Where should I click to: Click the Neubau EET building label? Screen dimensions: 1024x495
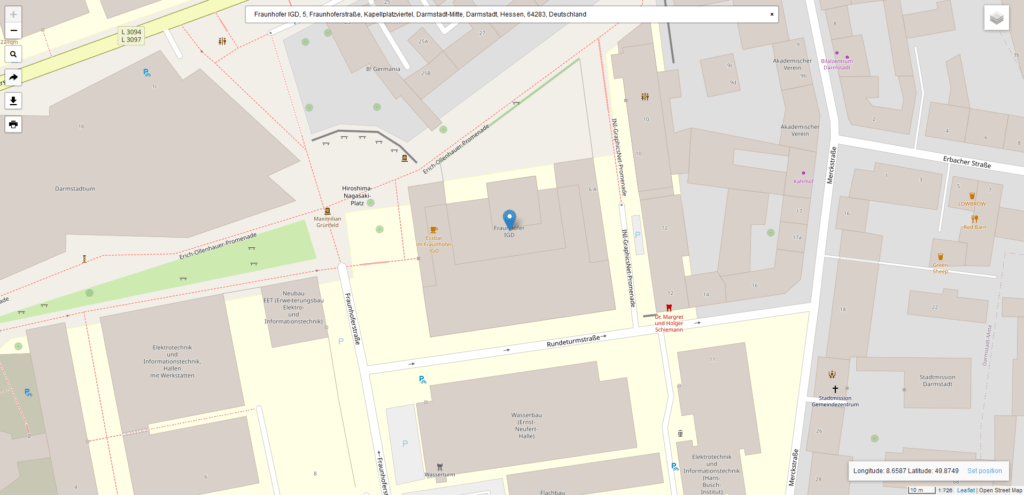click(x=294, y=308)
